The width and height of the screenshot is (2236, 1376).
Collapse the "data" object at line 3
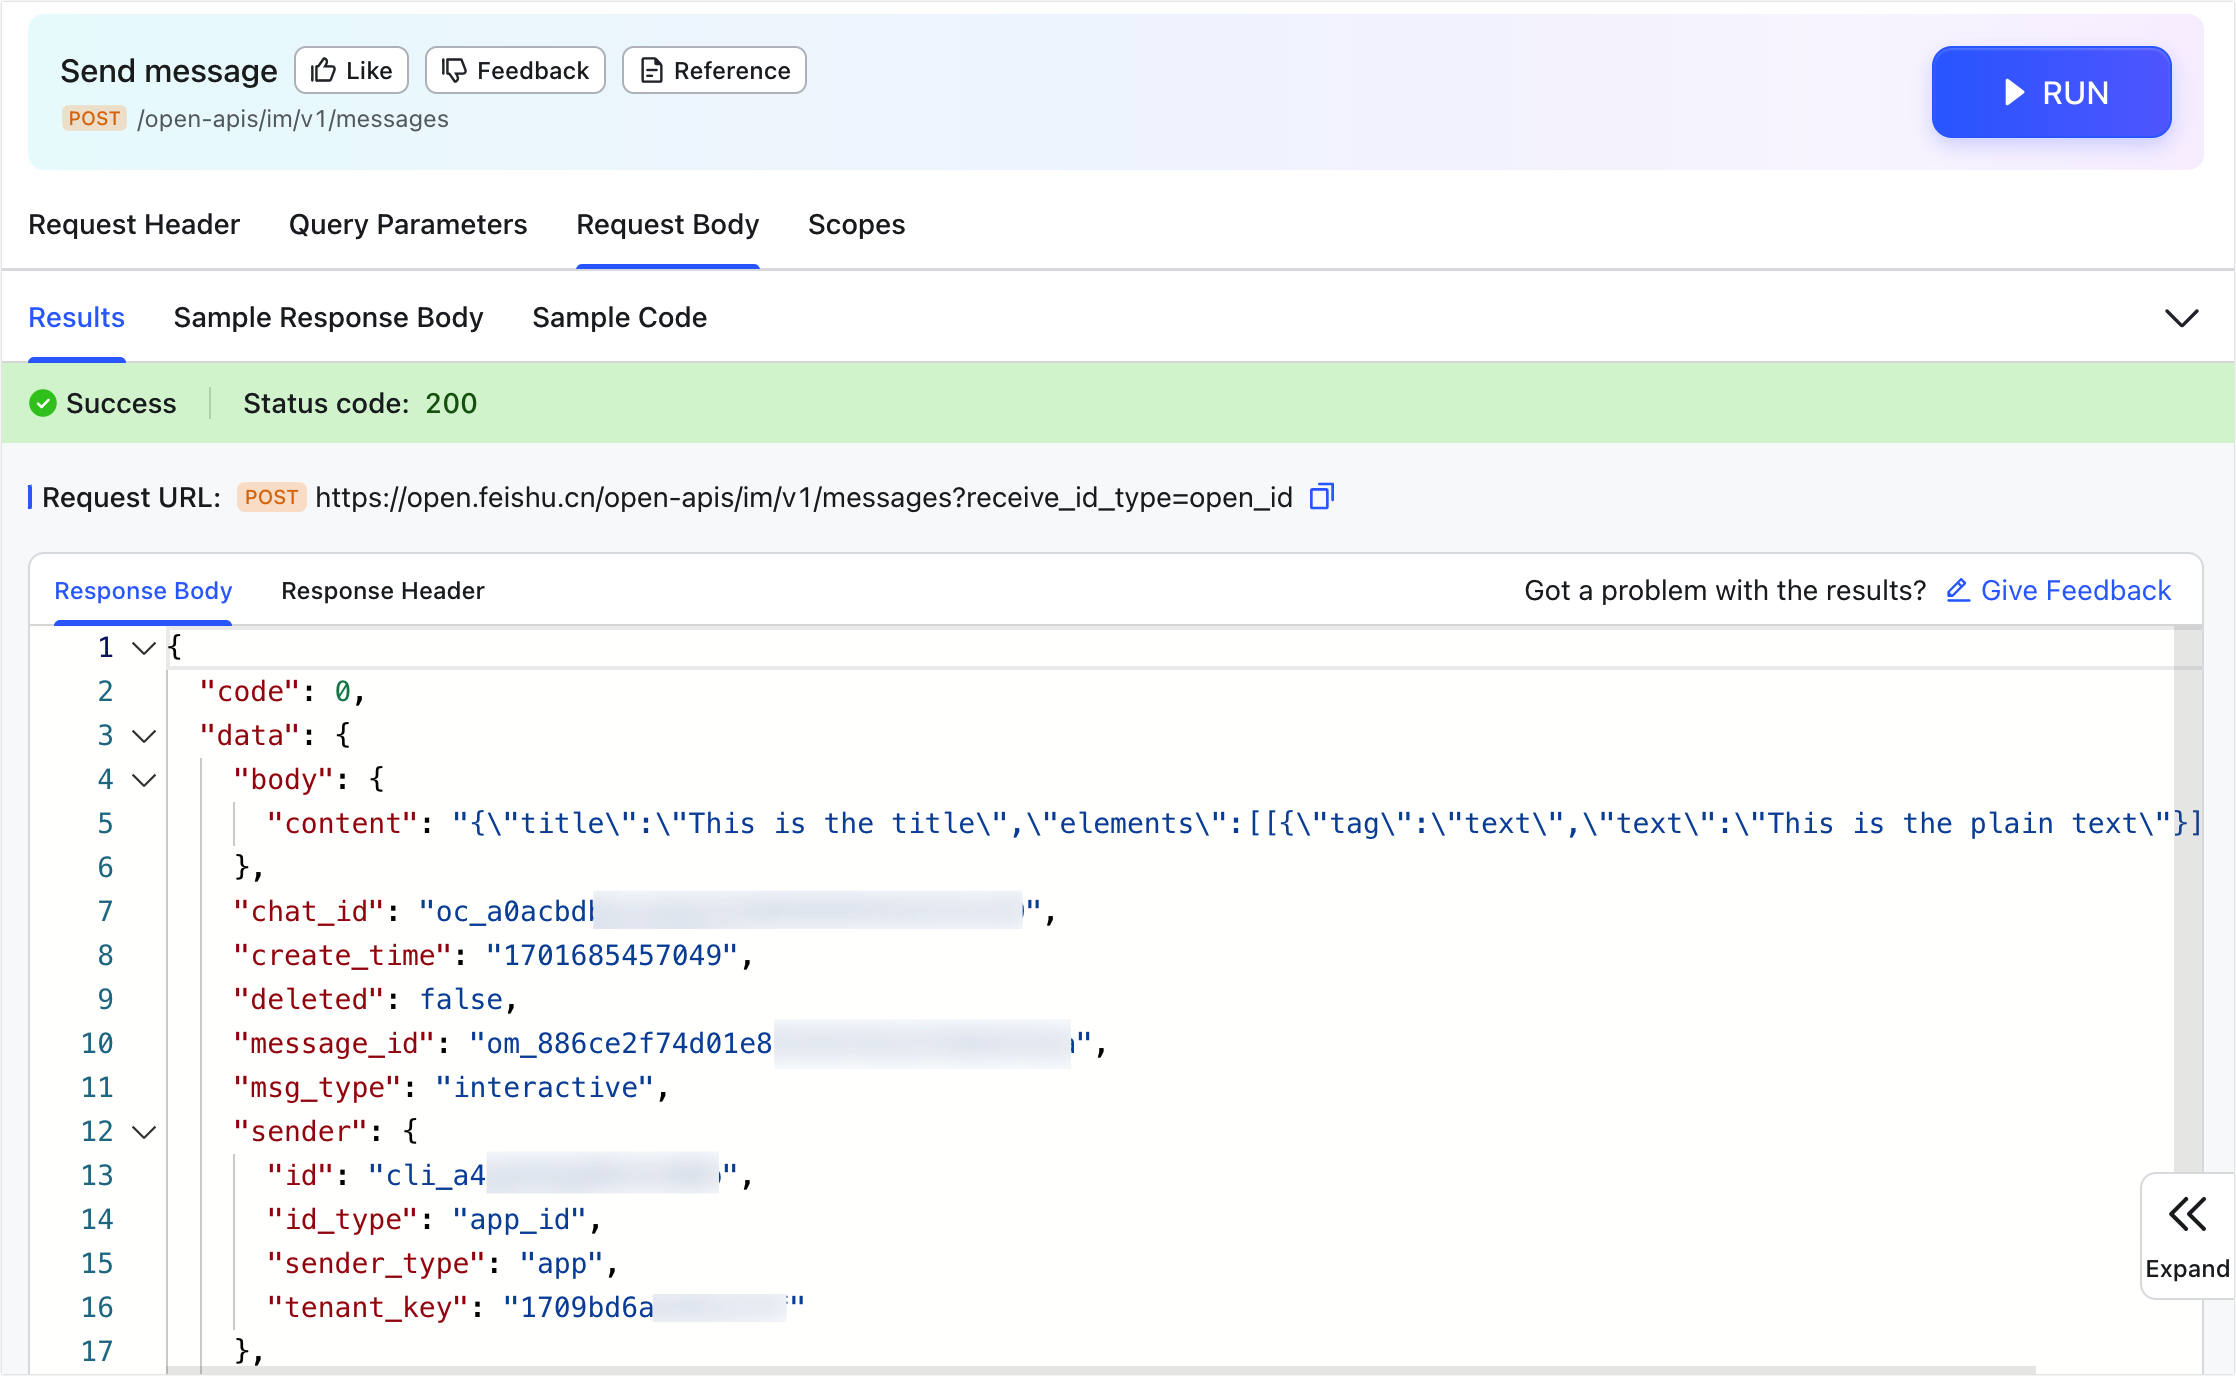click(144, 736)
